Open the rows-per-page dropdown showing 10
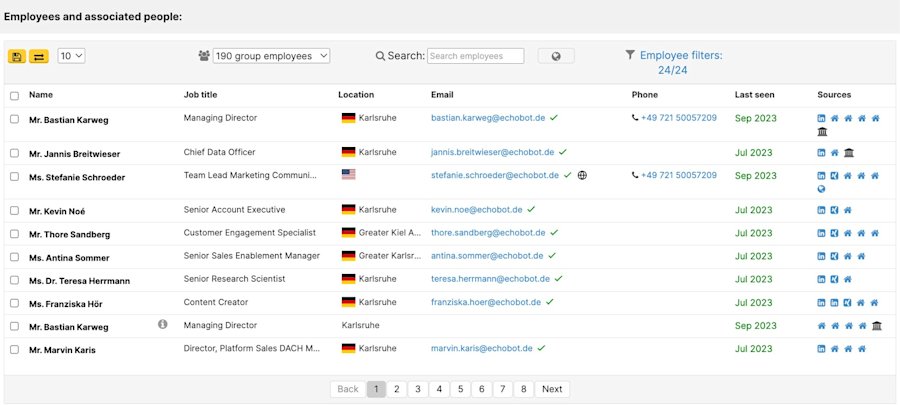The height and width of the screenshot is (405, 900). pyautogui.click(x=72, y=56)
